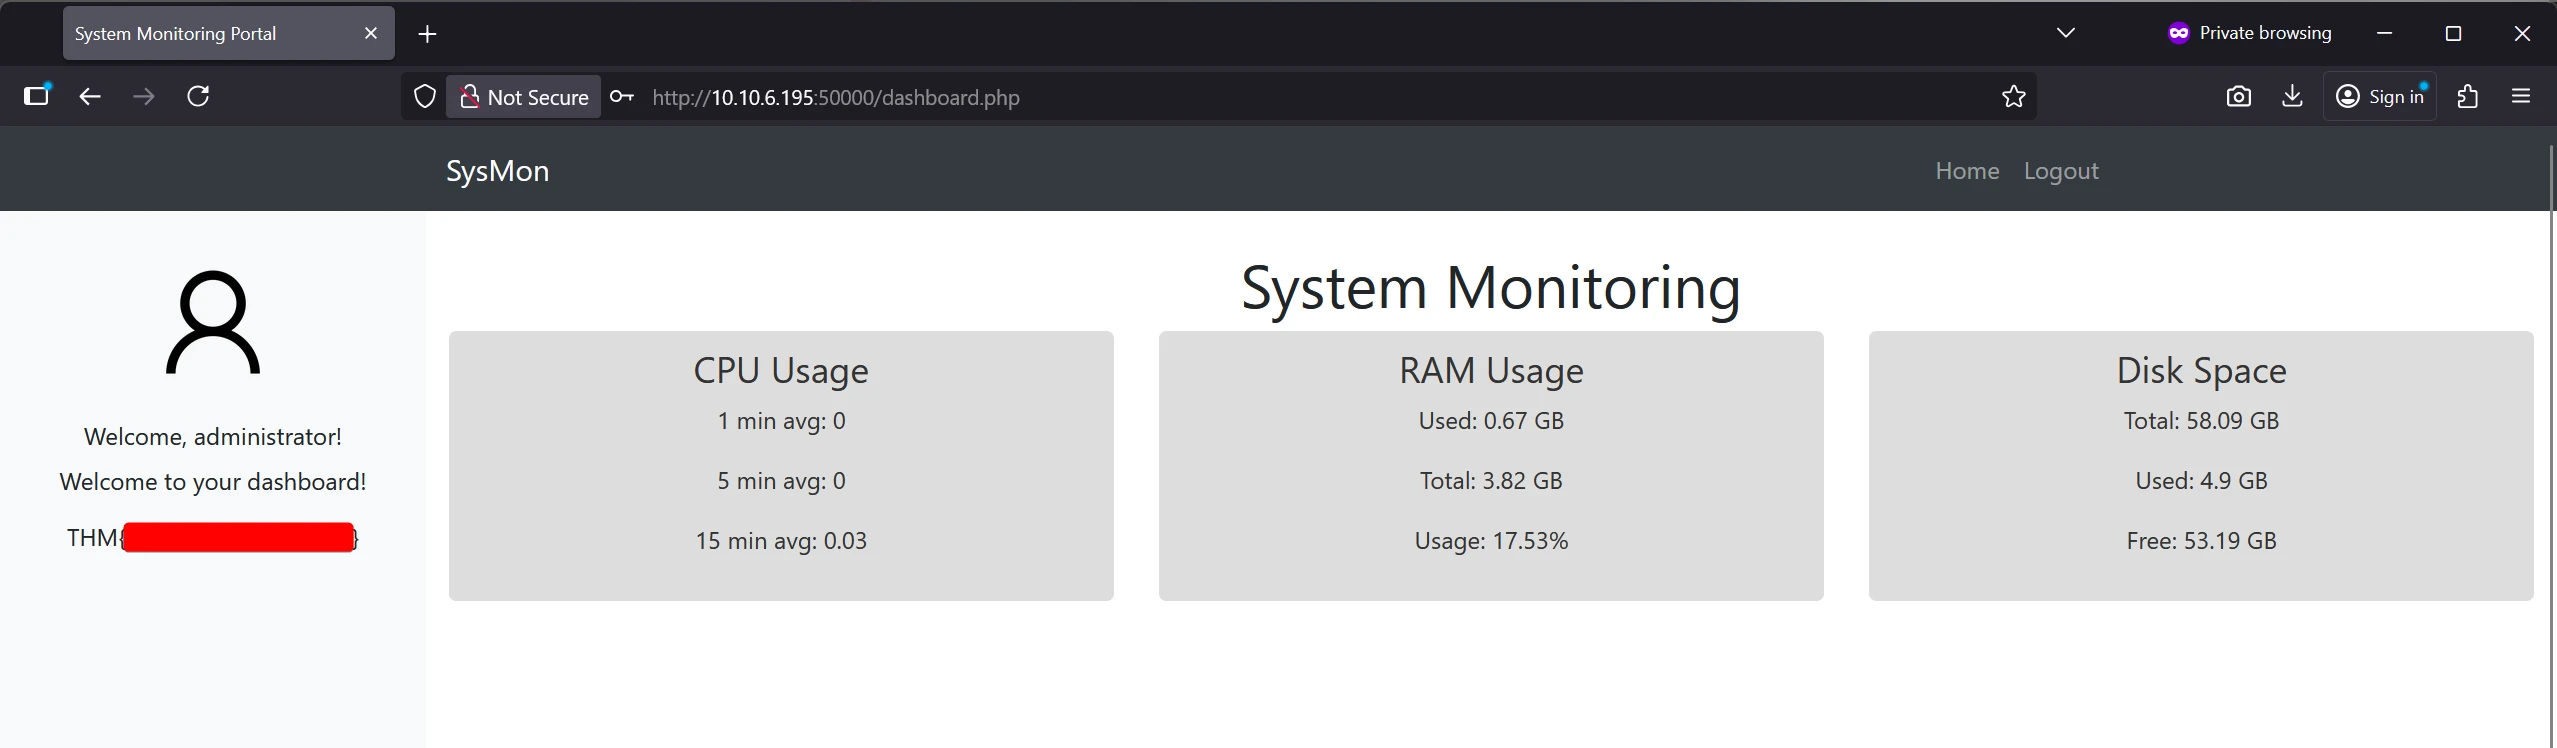Click the sidebar panel toggle icon
Image resolution: width=2557 pixels, height=748 pixels.
click(x=37, y=96)
